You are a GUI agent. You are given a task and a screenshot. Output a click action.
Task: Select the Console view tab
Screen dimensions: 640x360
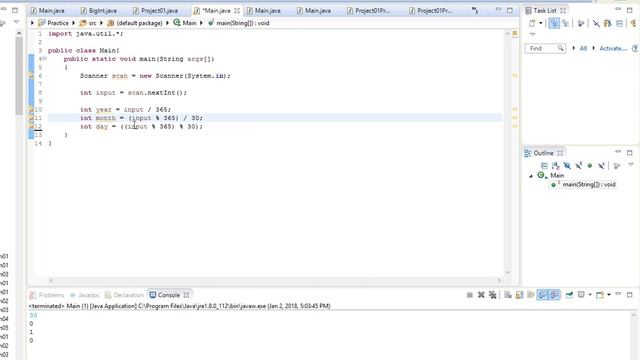point(169,295)
